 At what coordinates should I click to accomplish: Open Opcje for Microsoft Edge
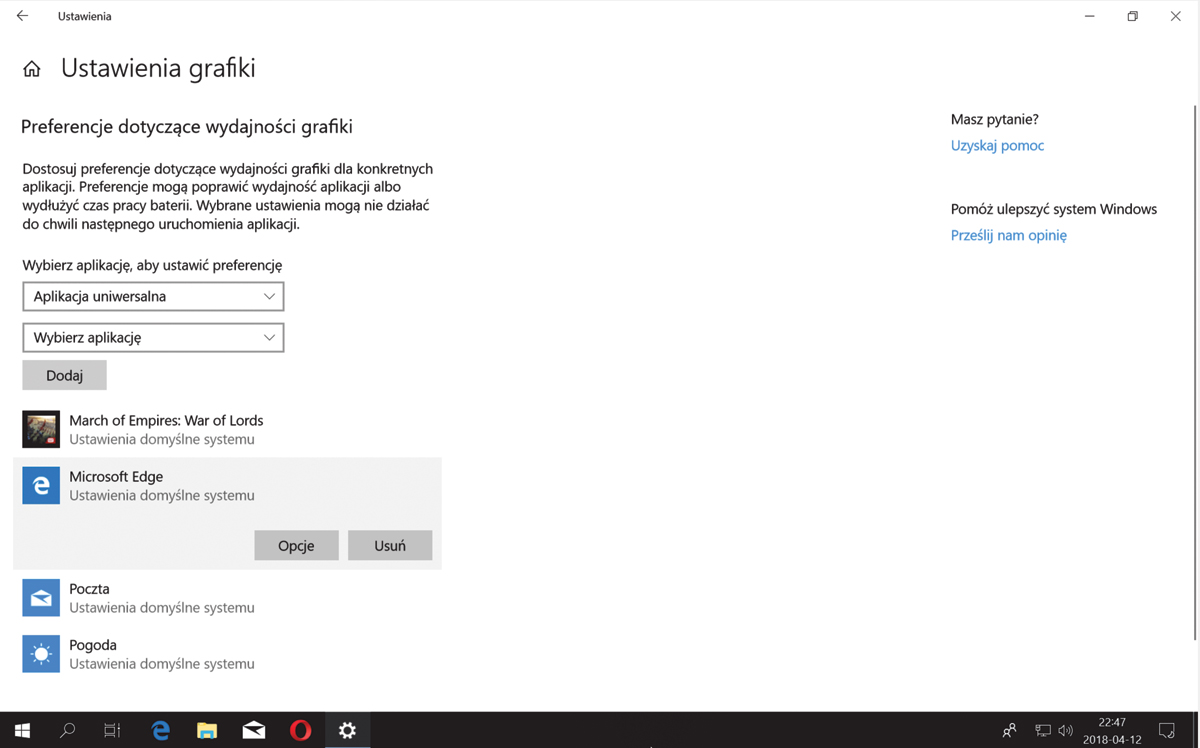[296, 545]
